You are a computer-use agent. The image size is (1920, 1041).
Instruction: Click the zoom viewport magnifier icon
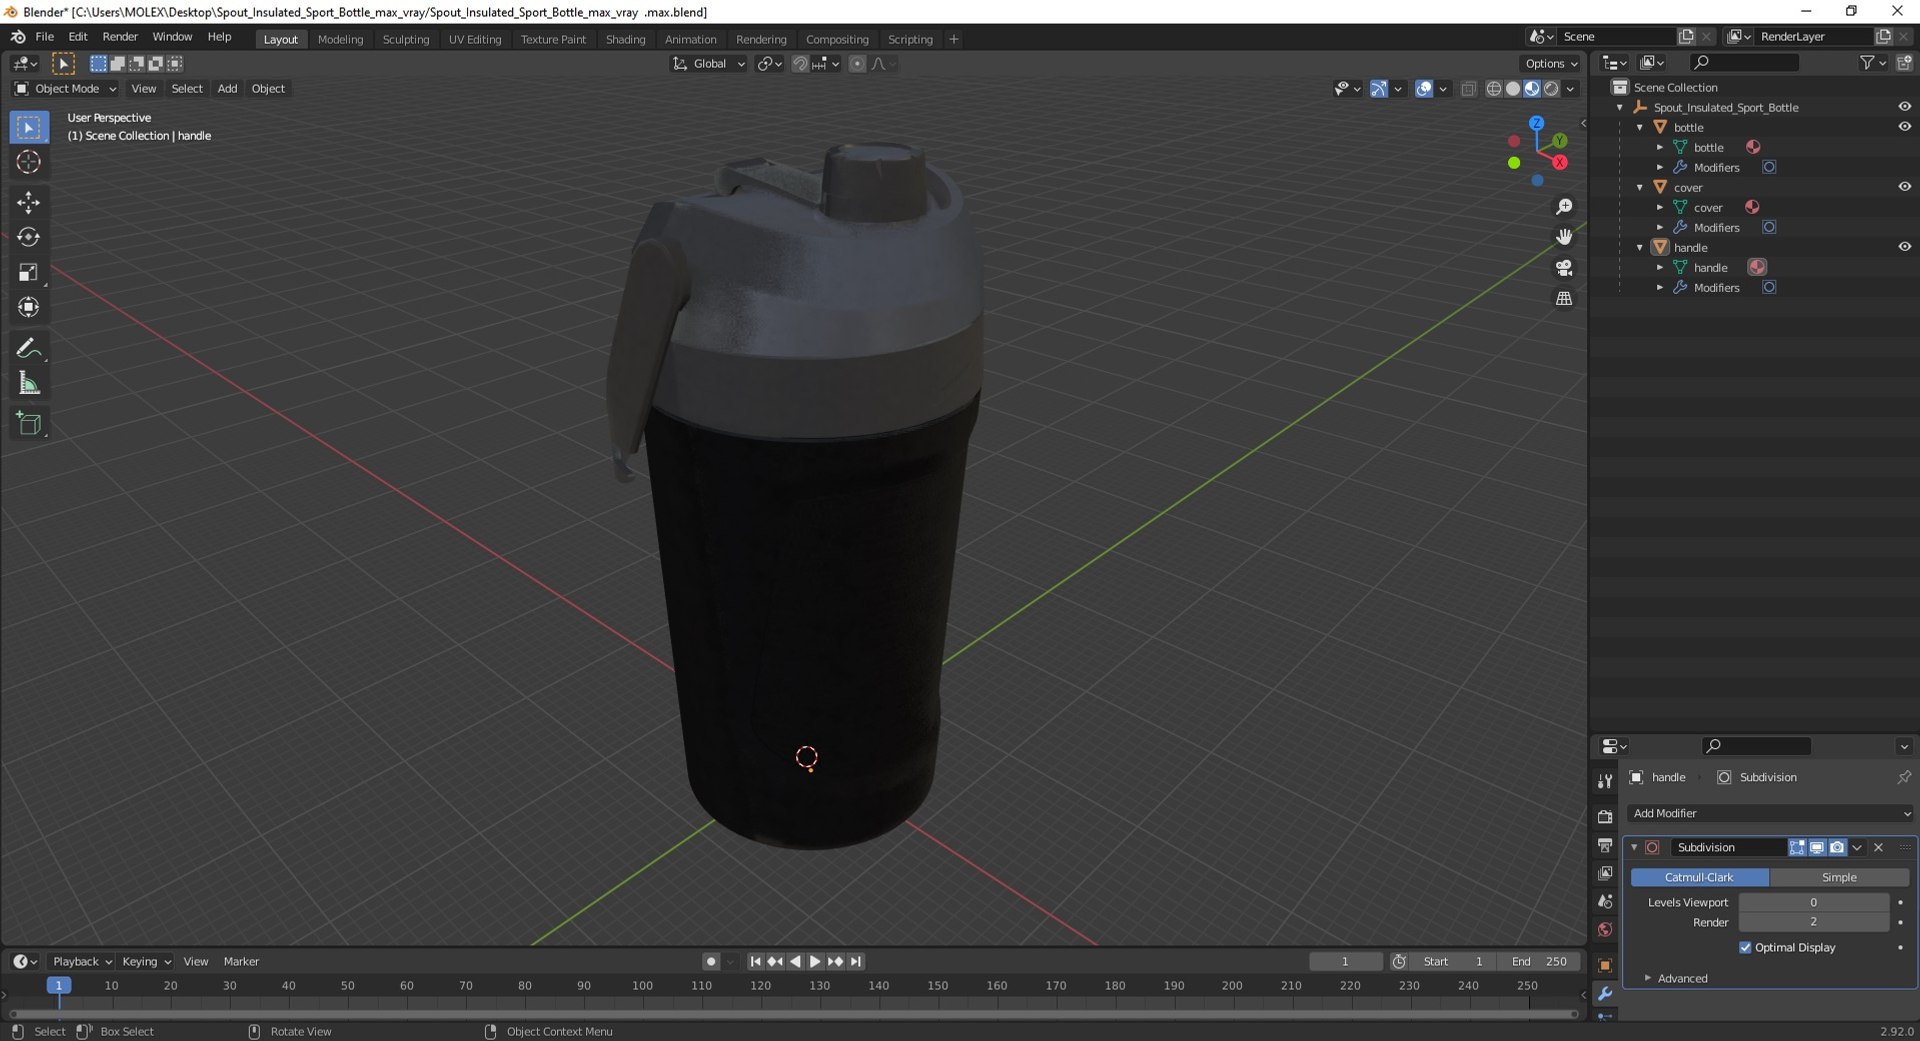[1564, 207]
